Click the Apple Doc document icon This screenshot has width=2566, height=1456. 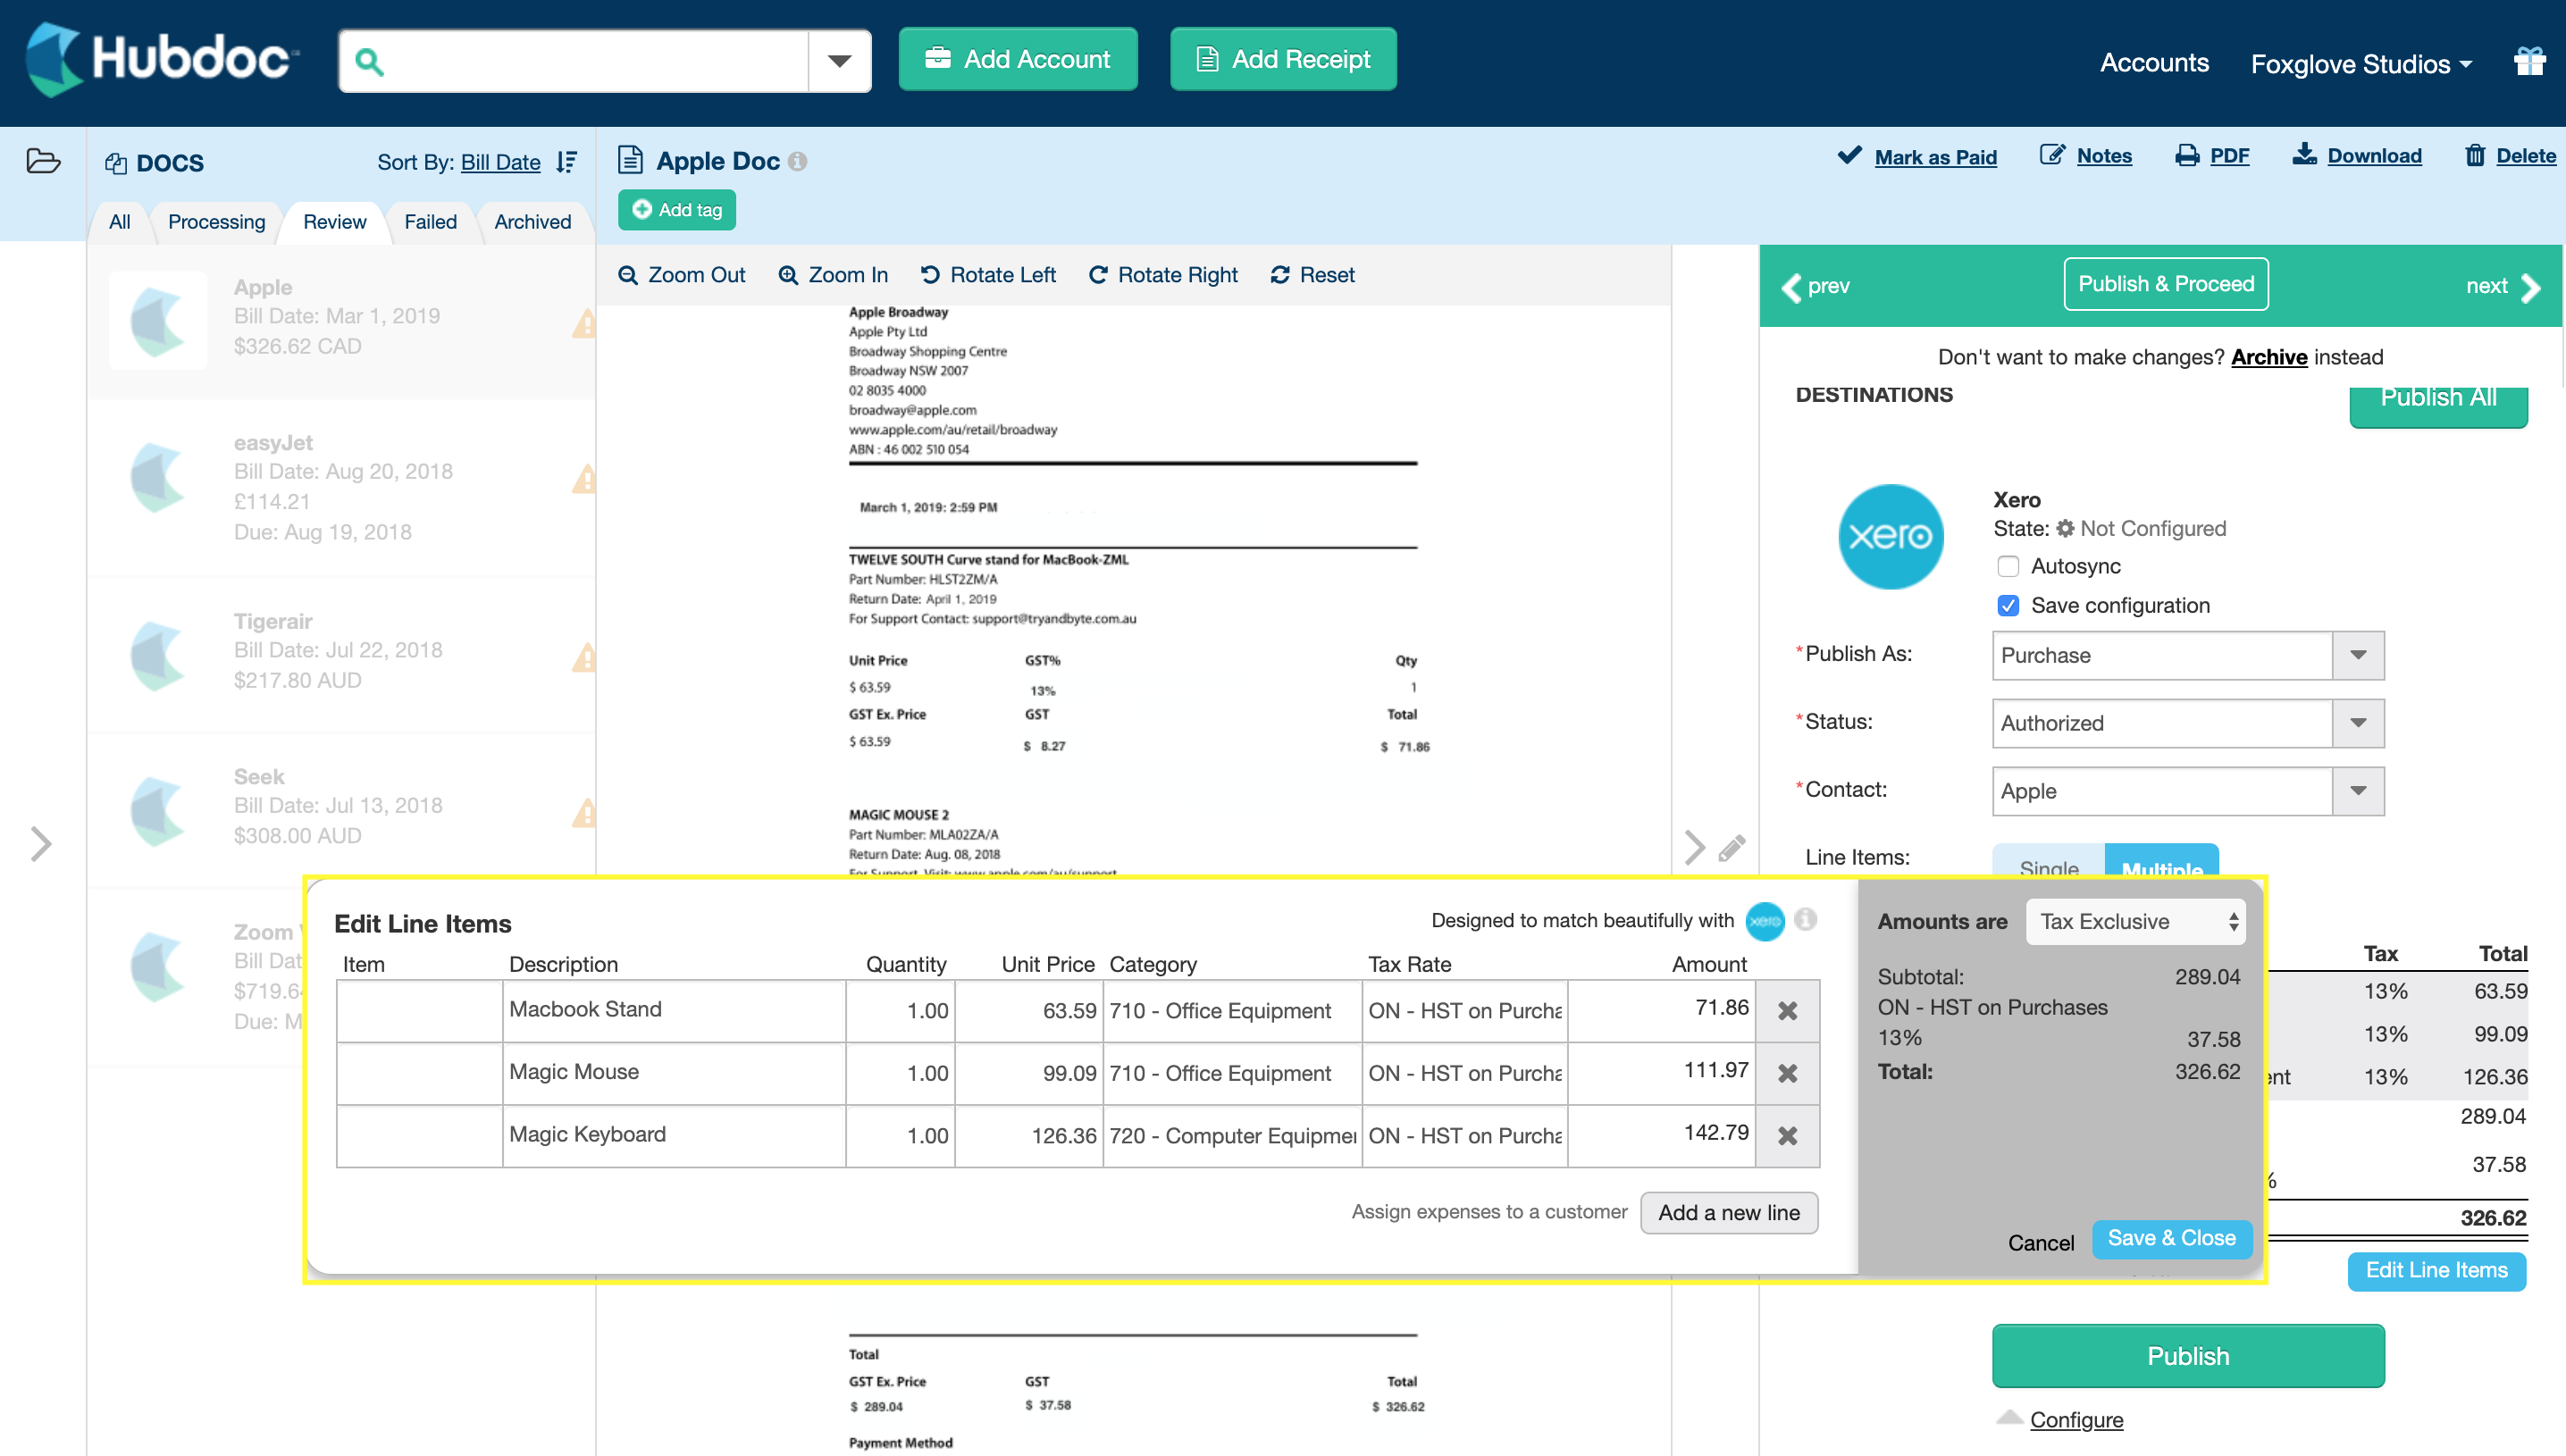(x=630, y=160)
